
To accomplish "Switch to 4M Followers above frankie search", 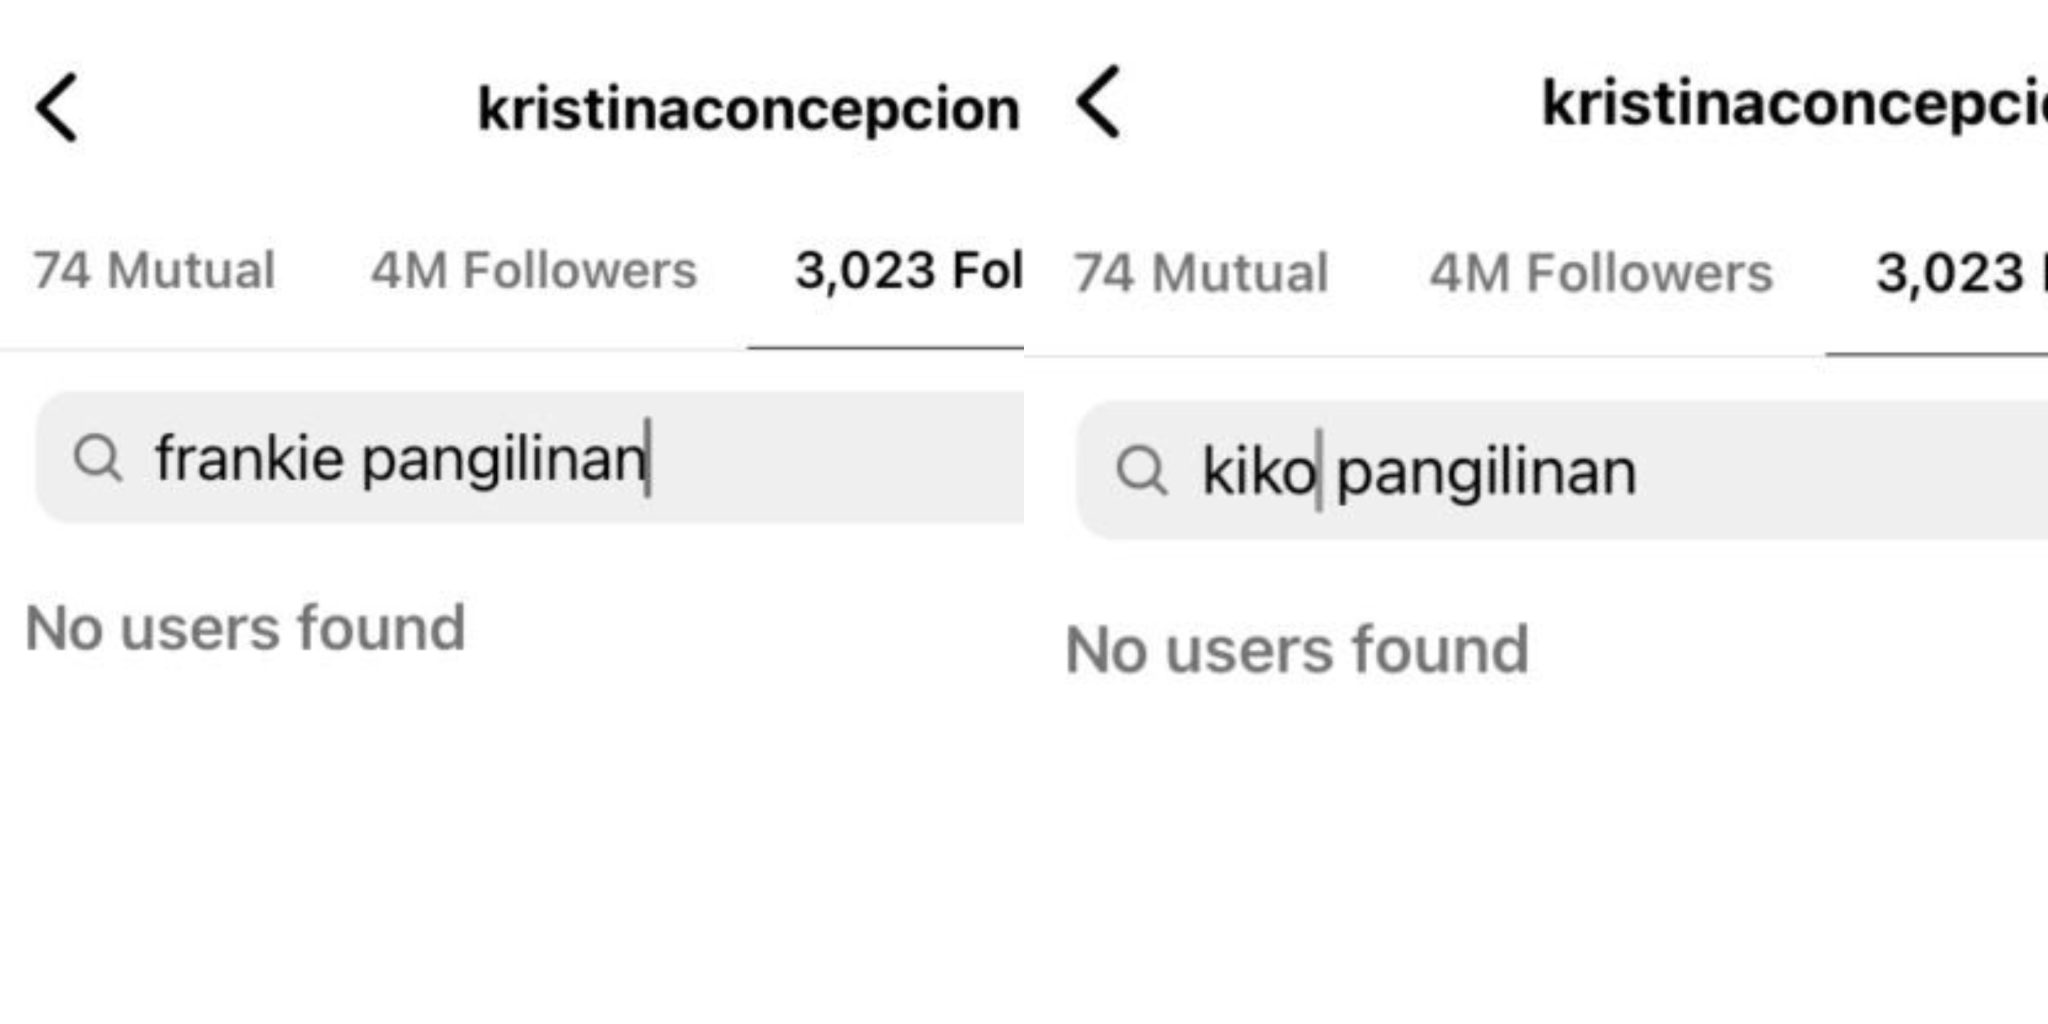I will tap(533, 270).
